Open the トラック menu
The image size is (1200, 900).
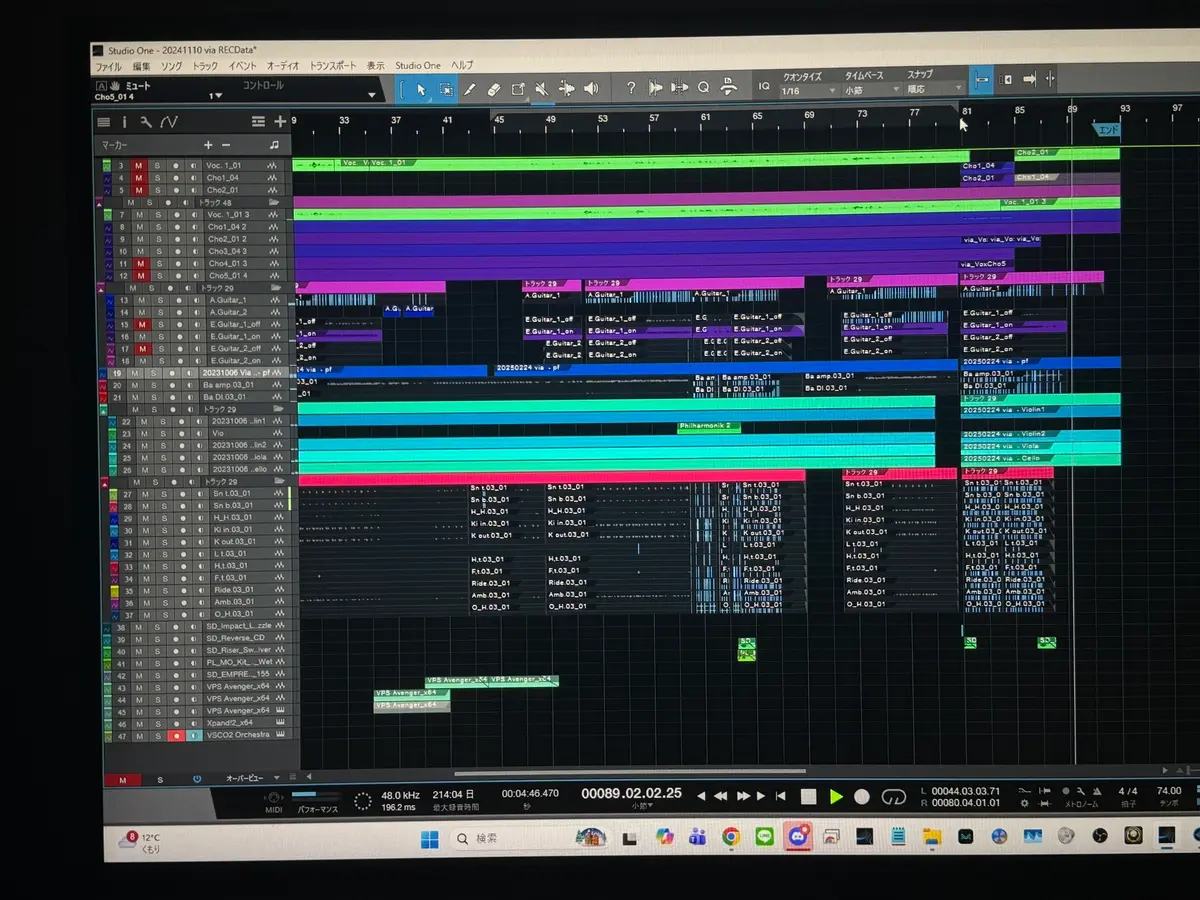coord(205,66)
